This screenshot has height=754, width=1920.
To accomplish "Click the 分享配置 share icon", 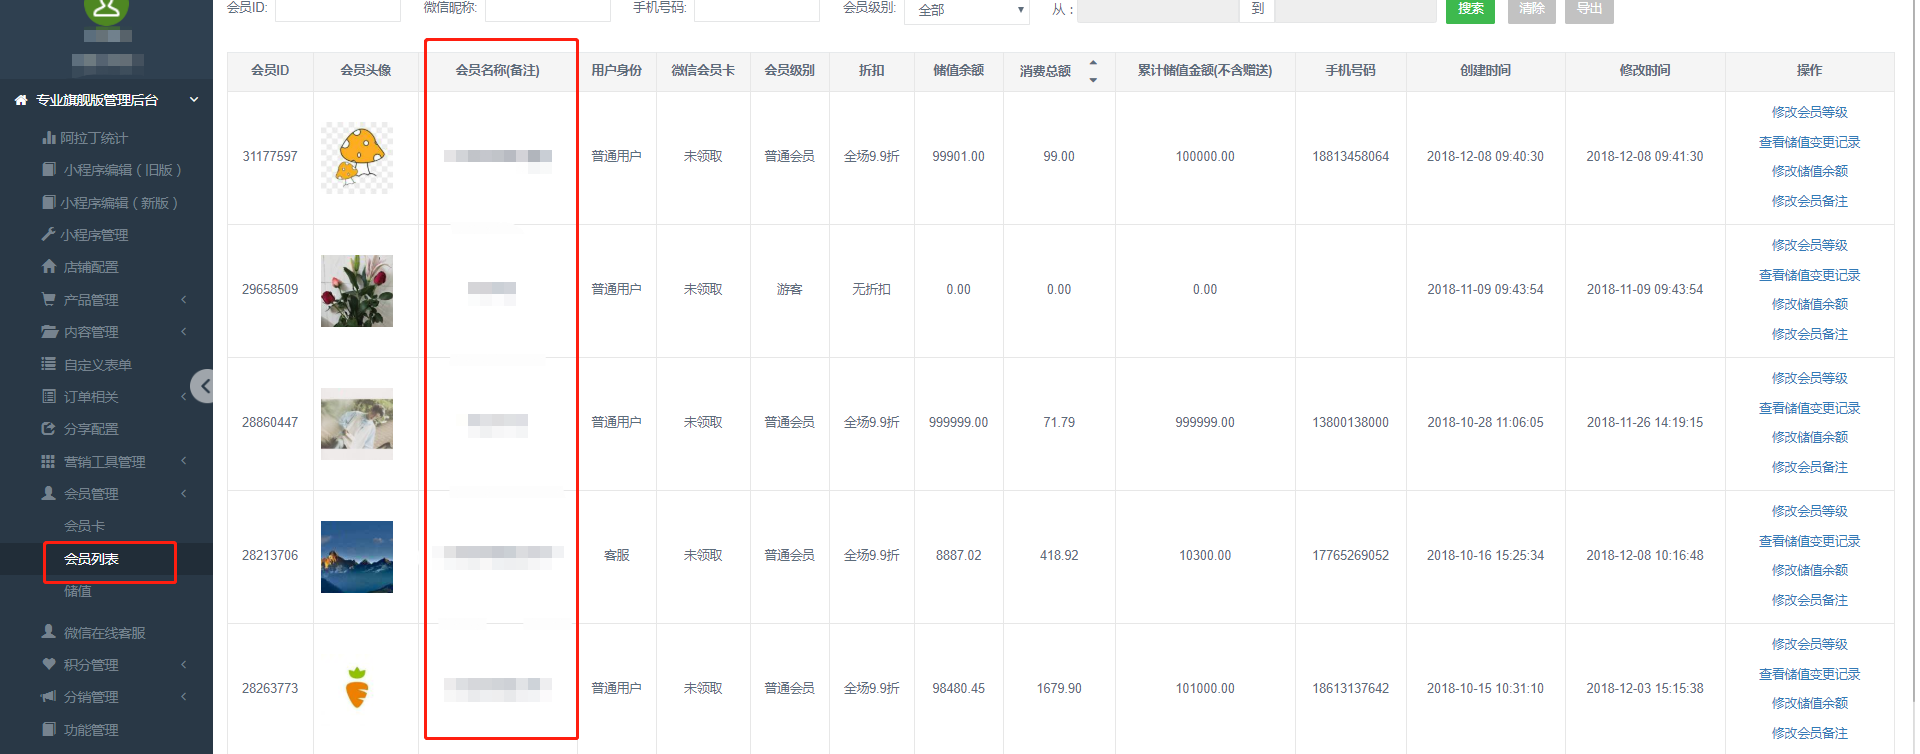I will click(48, 429).
